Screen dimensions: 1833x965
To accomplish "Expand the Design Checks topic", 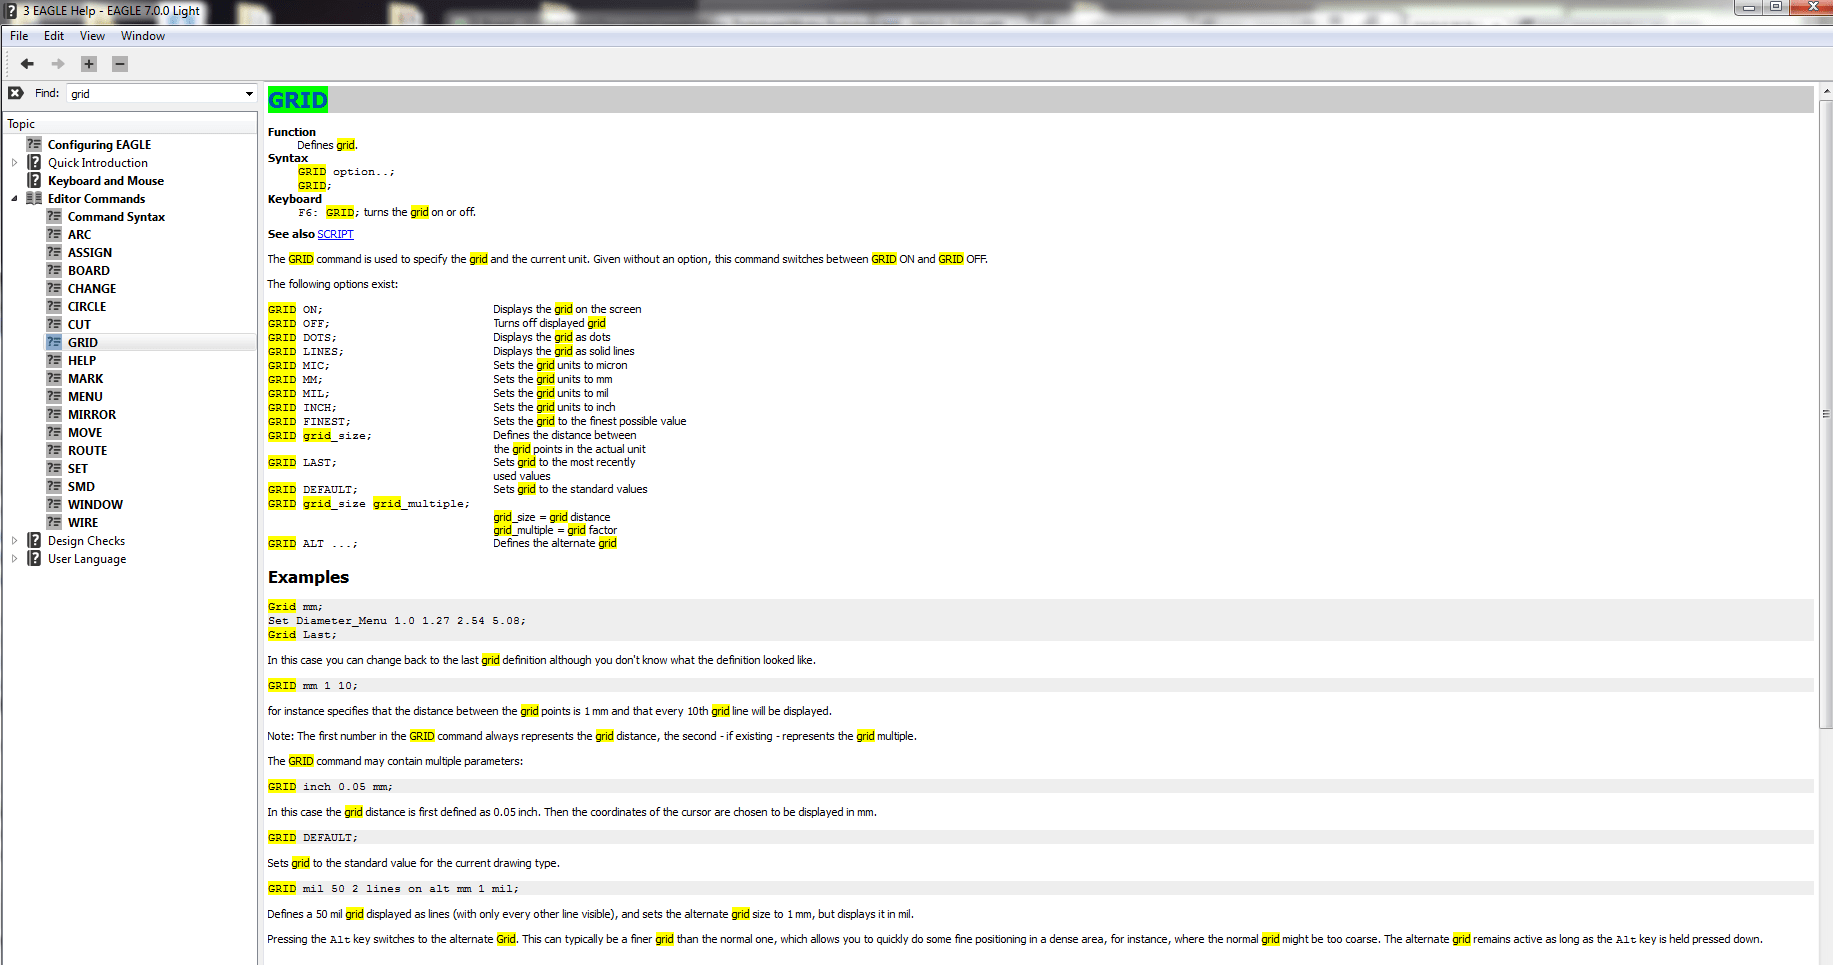I will tap(14, 540).
